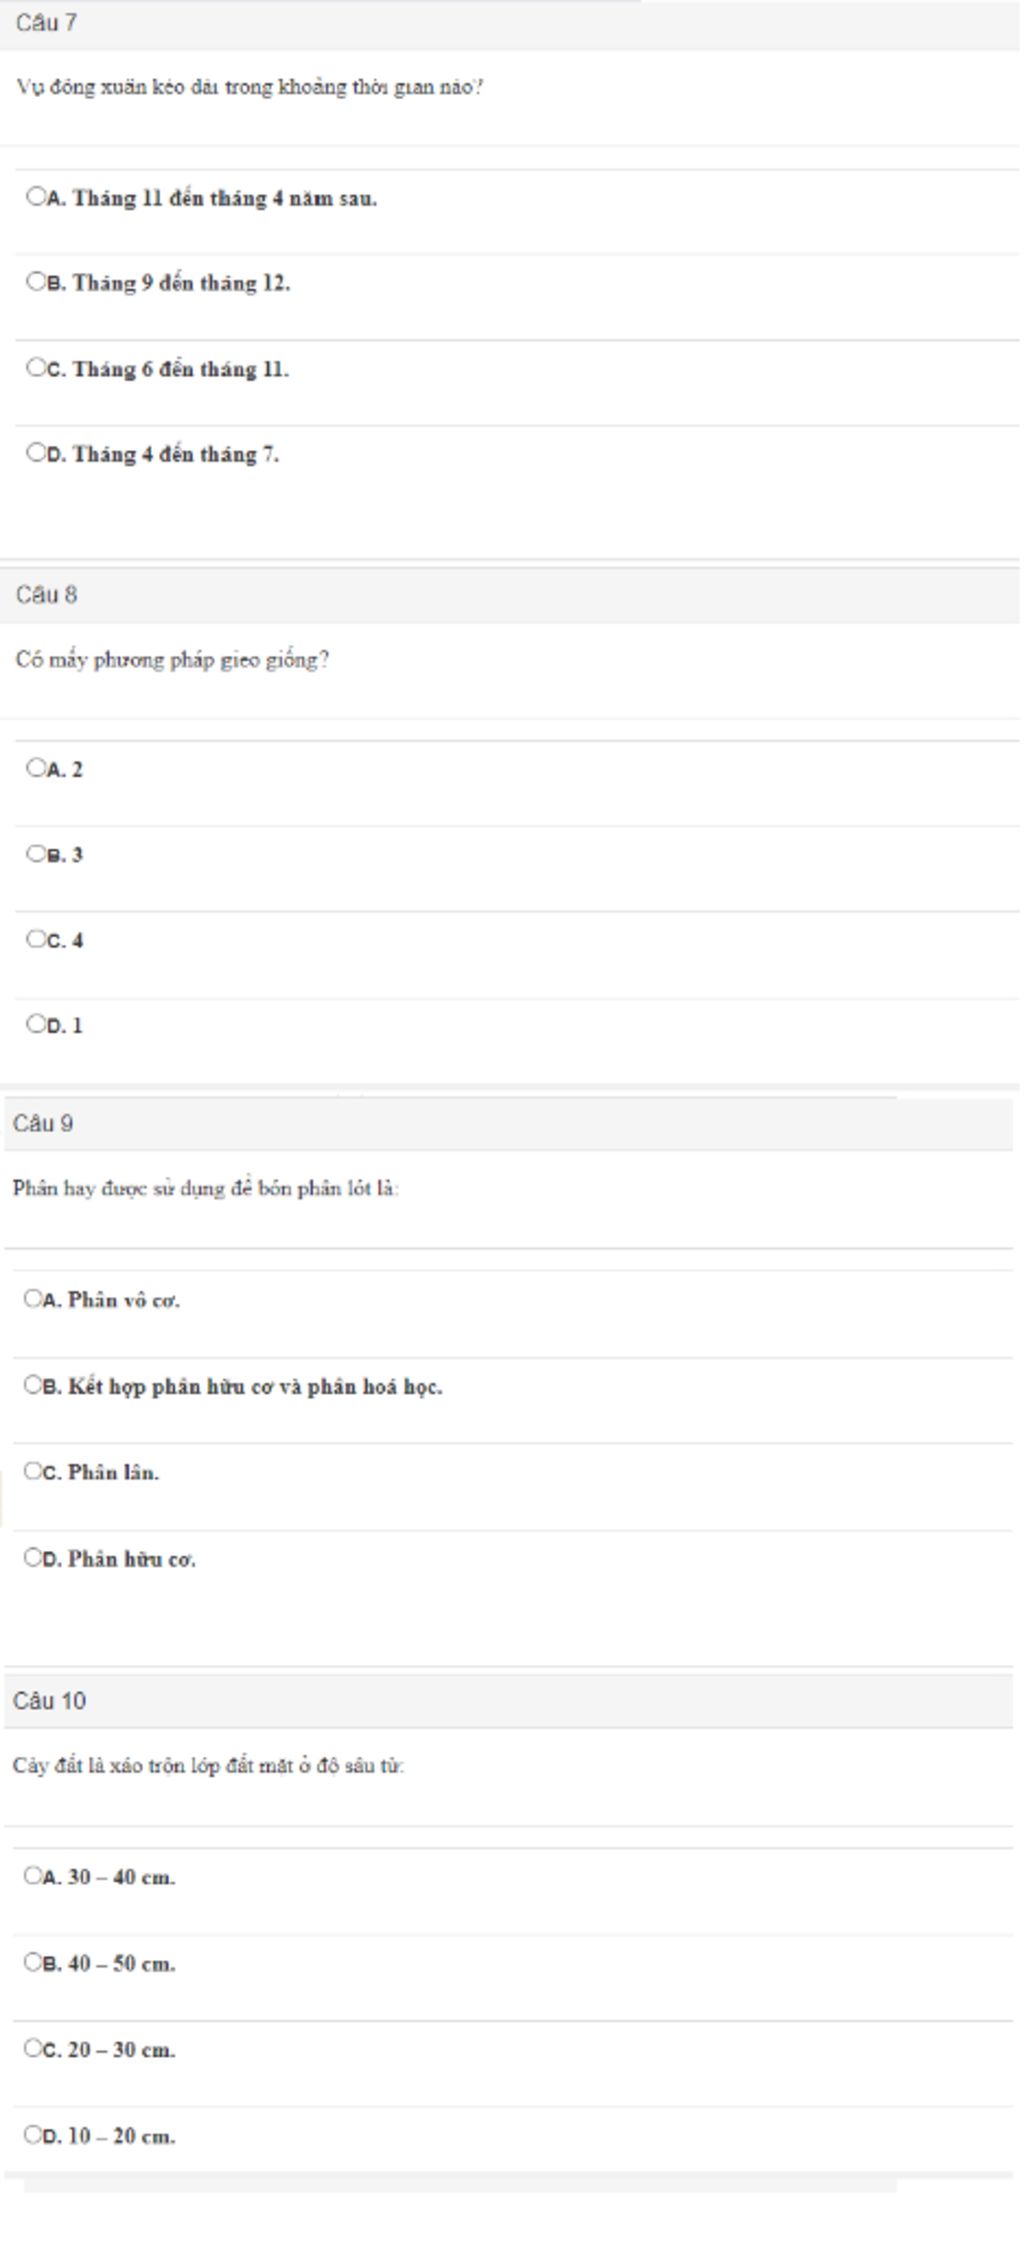The image size is (1024, 2241).
Task: Click the 'Câu 8' question header
Action: point(47,595)
